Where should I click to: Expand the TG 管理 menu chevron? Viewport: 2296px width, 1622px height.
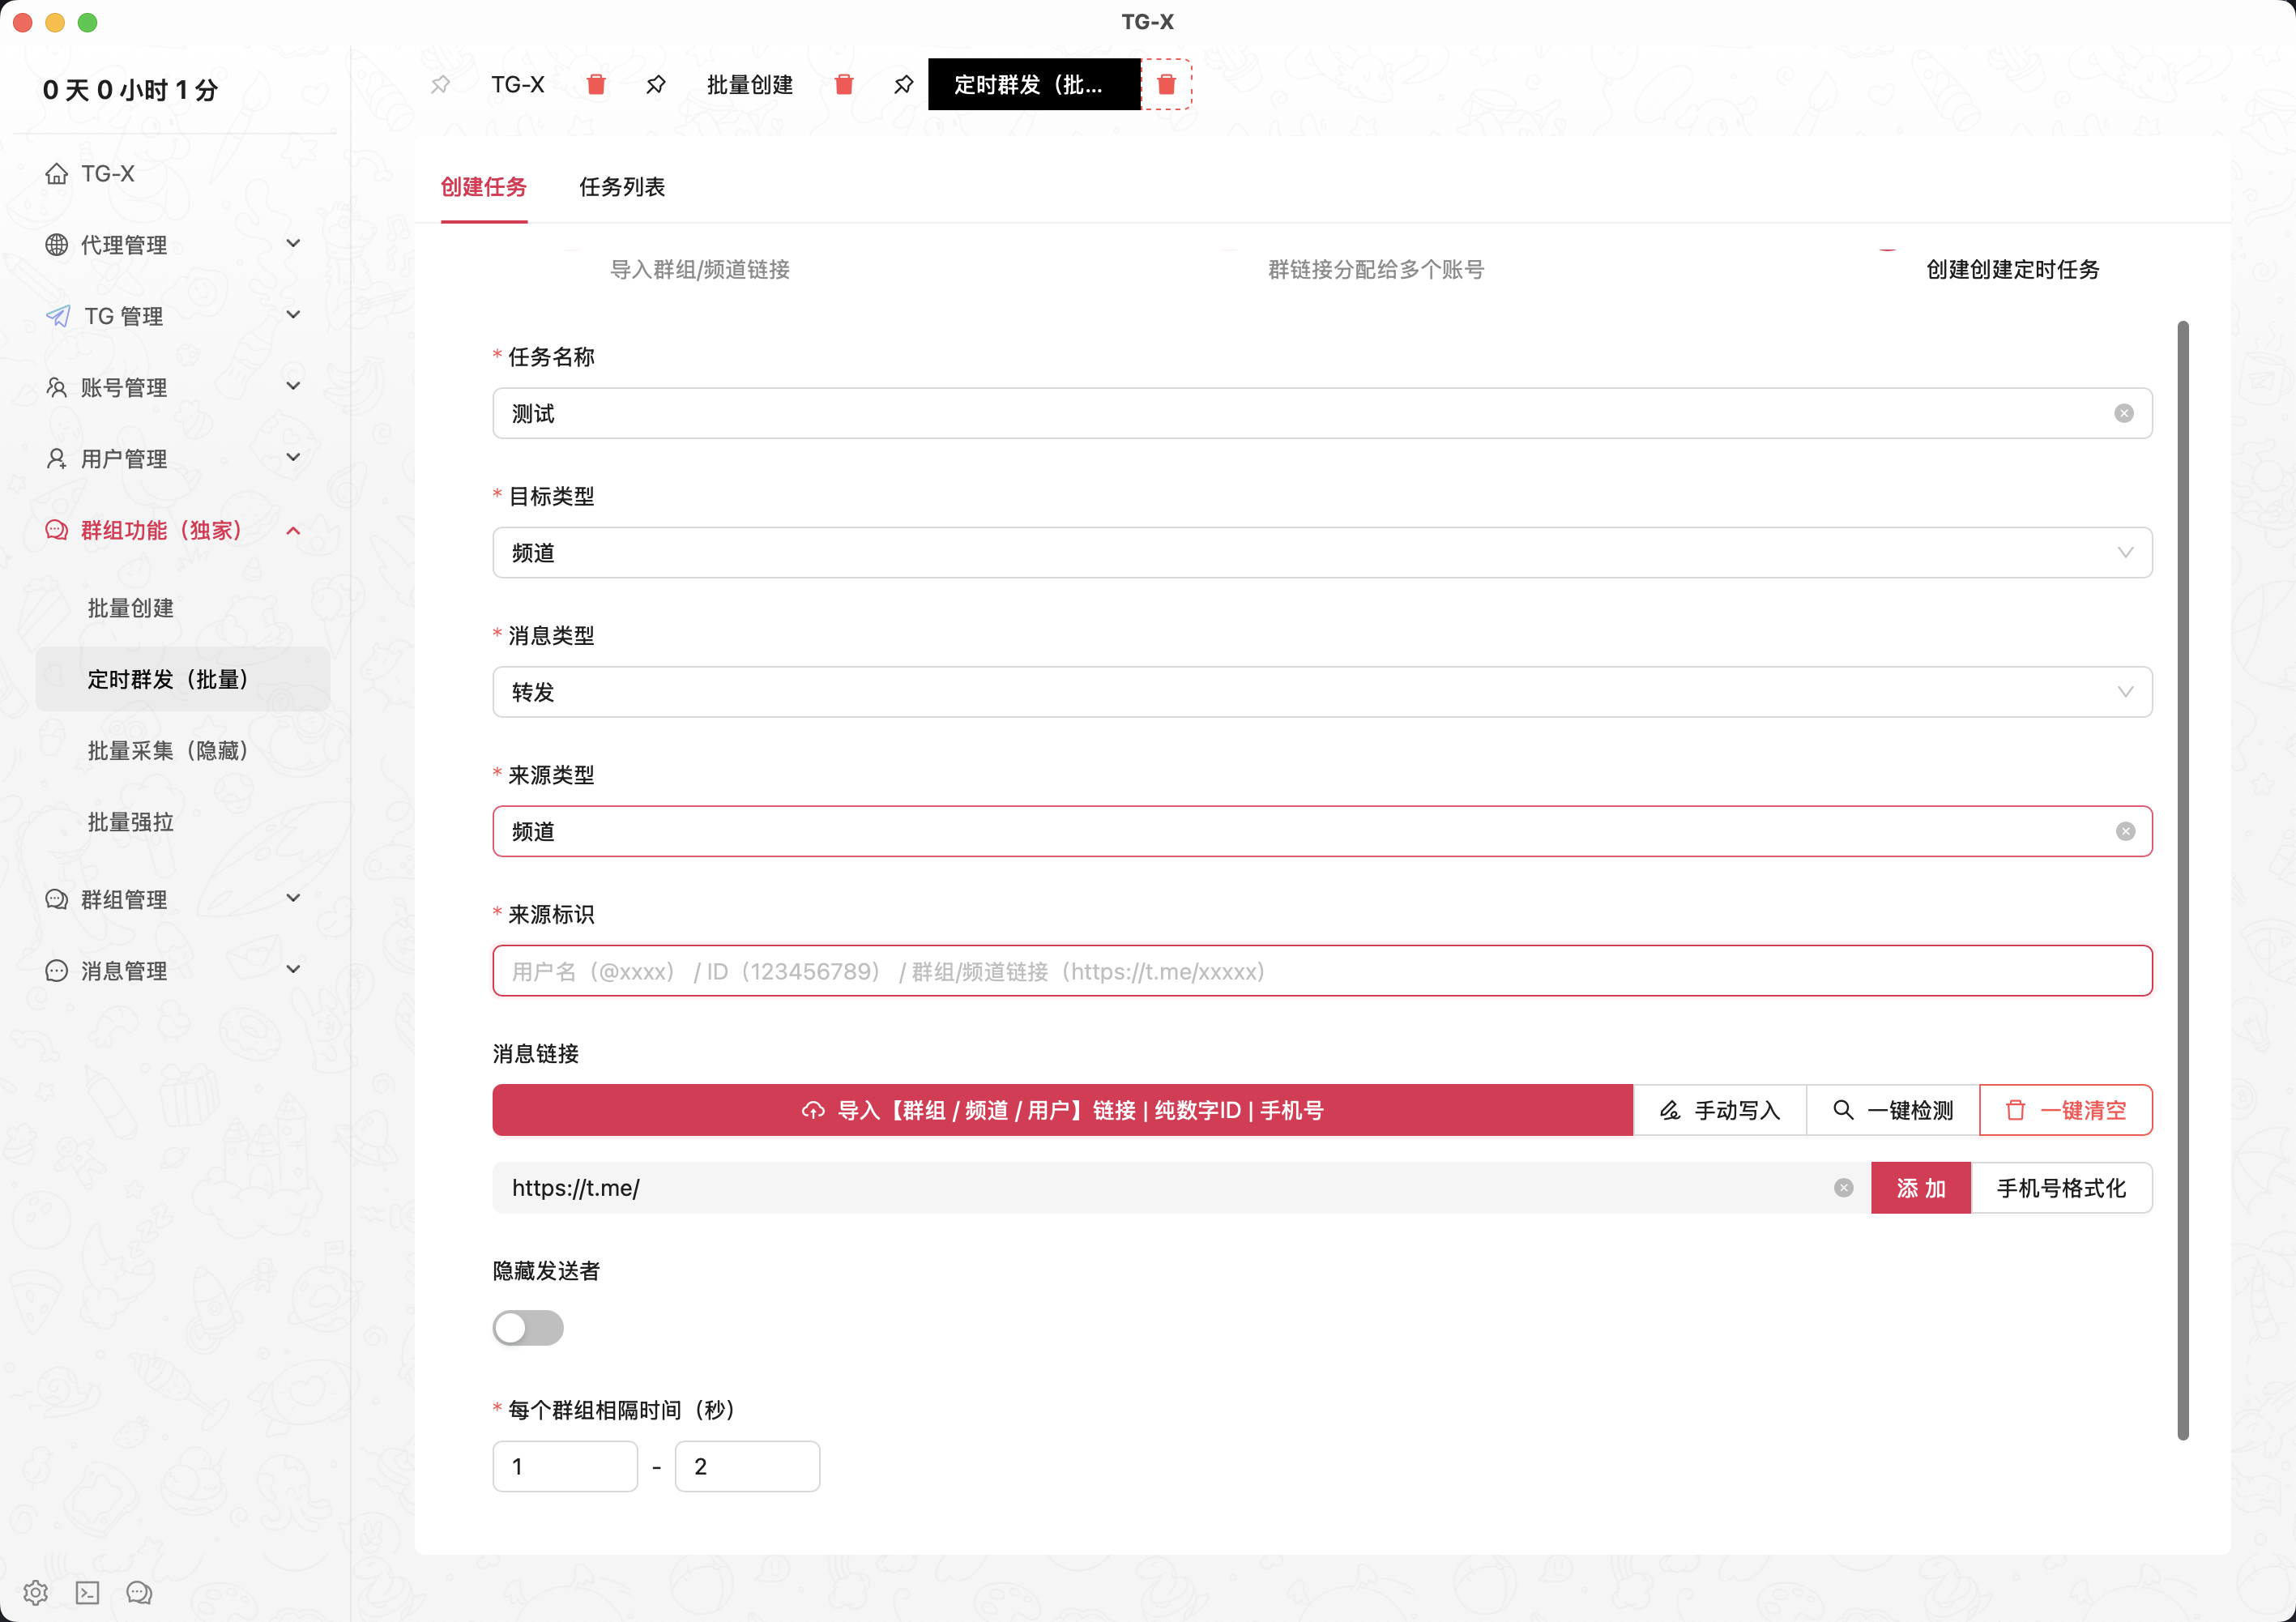[x=293, y=315]
